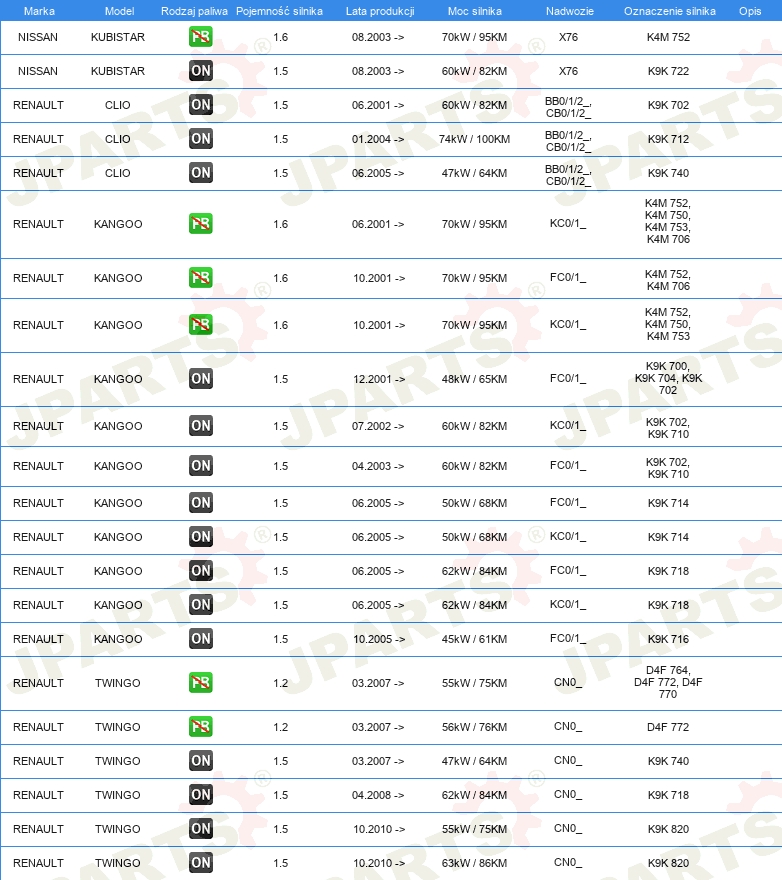Select the 63kW / 86KM power cell
Image resolution: width=782 pixels, height=880 pixels.
[x=474, y=863]
